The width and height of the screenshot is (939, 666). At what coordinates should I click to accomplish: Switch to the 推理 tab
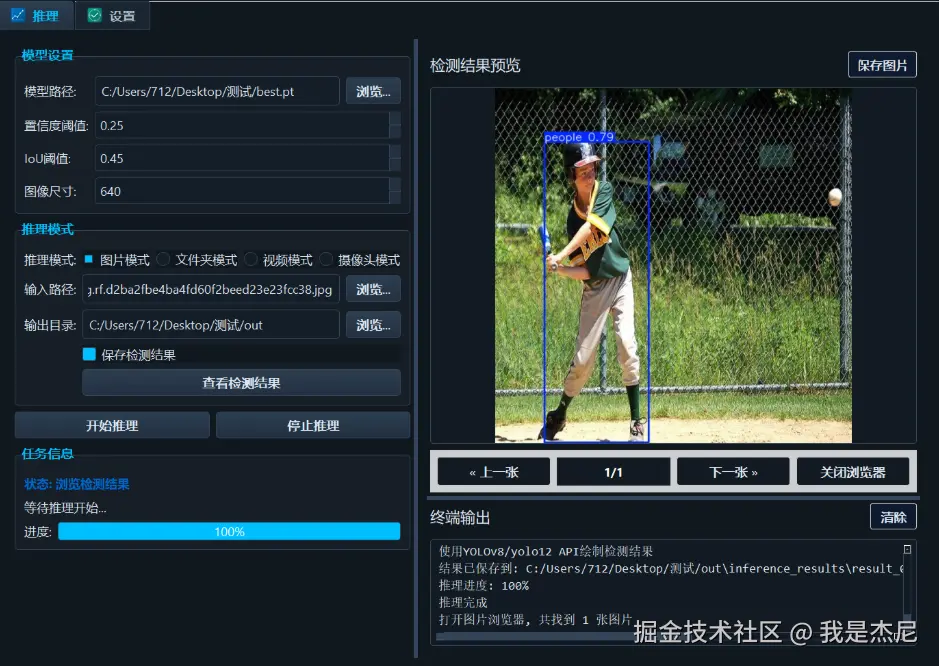click(37, 16)
